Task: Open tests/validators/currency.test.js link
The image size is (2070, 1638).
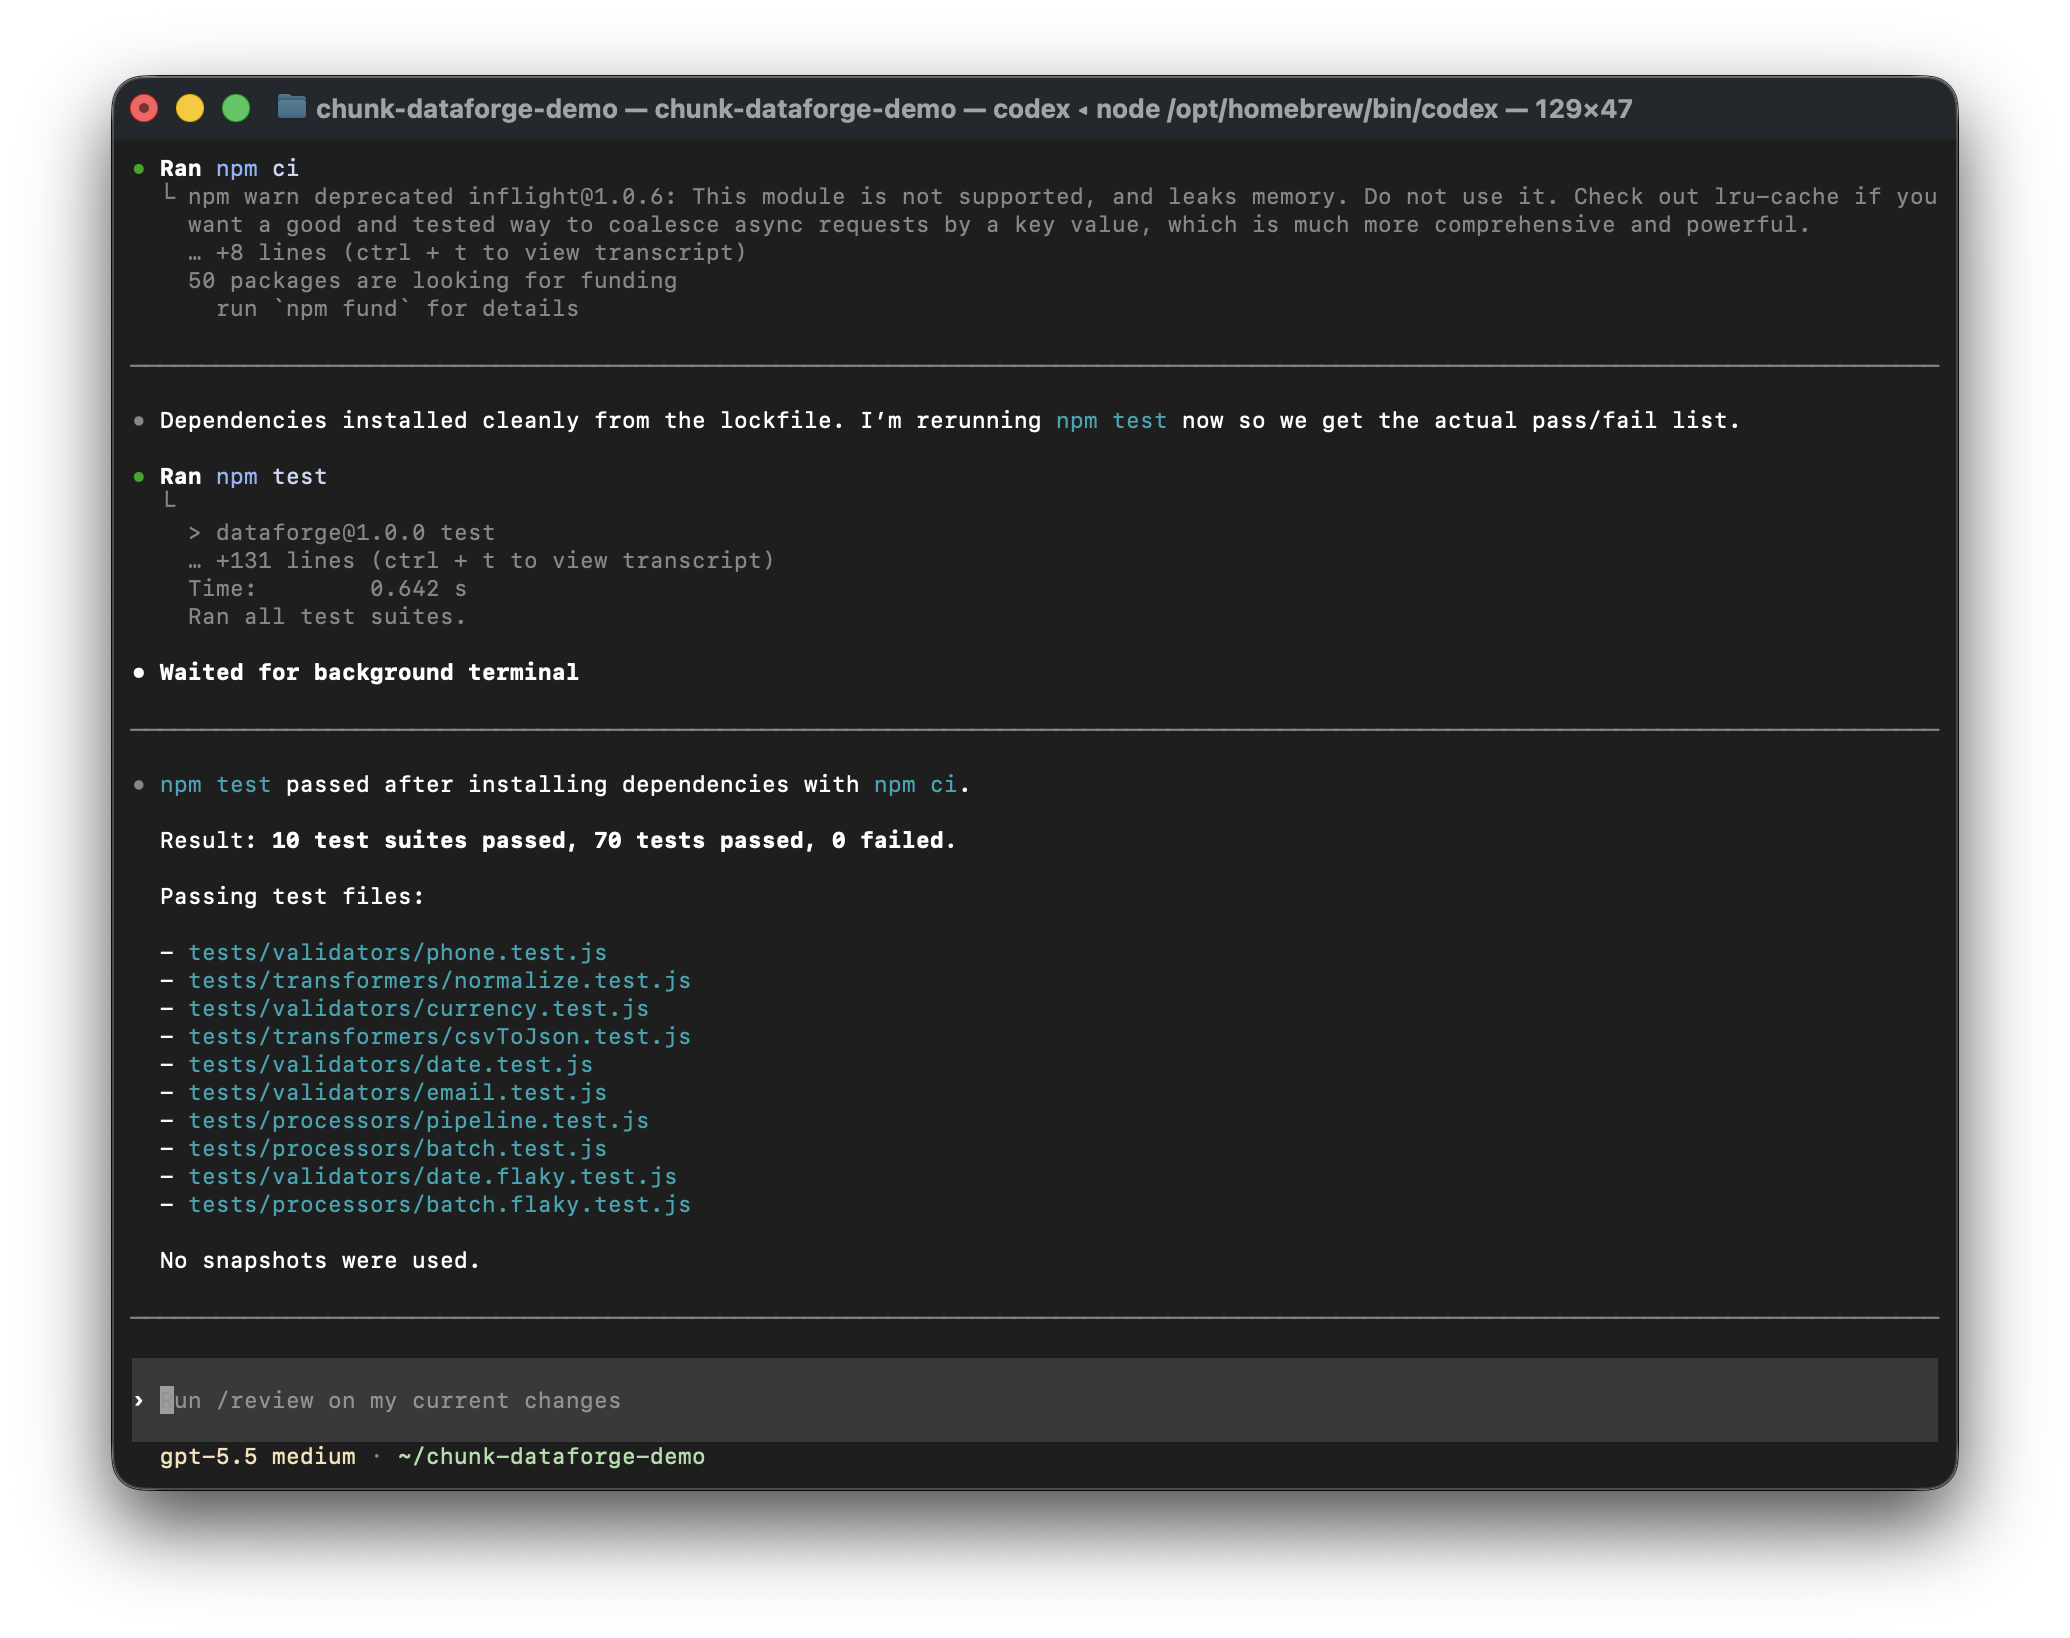Action: pyautogui.click(x=419, y=1008)
